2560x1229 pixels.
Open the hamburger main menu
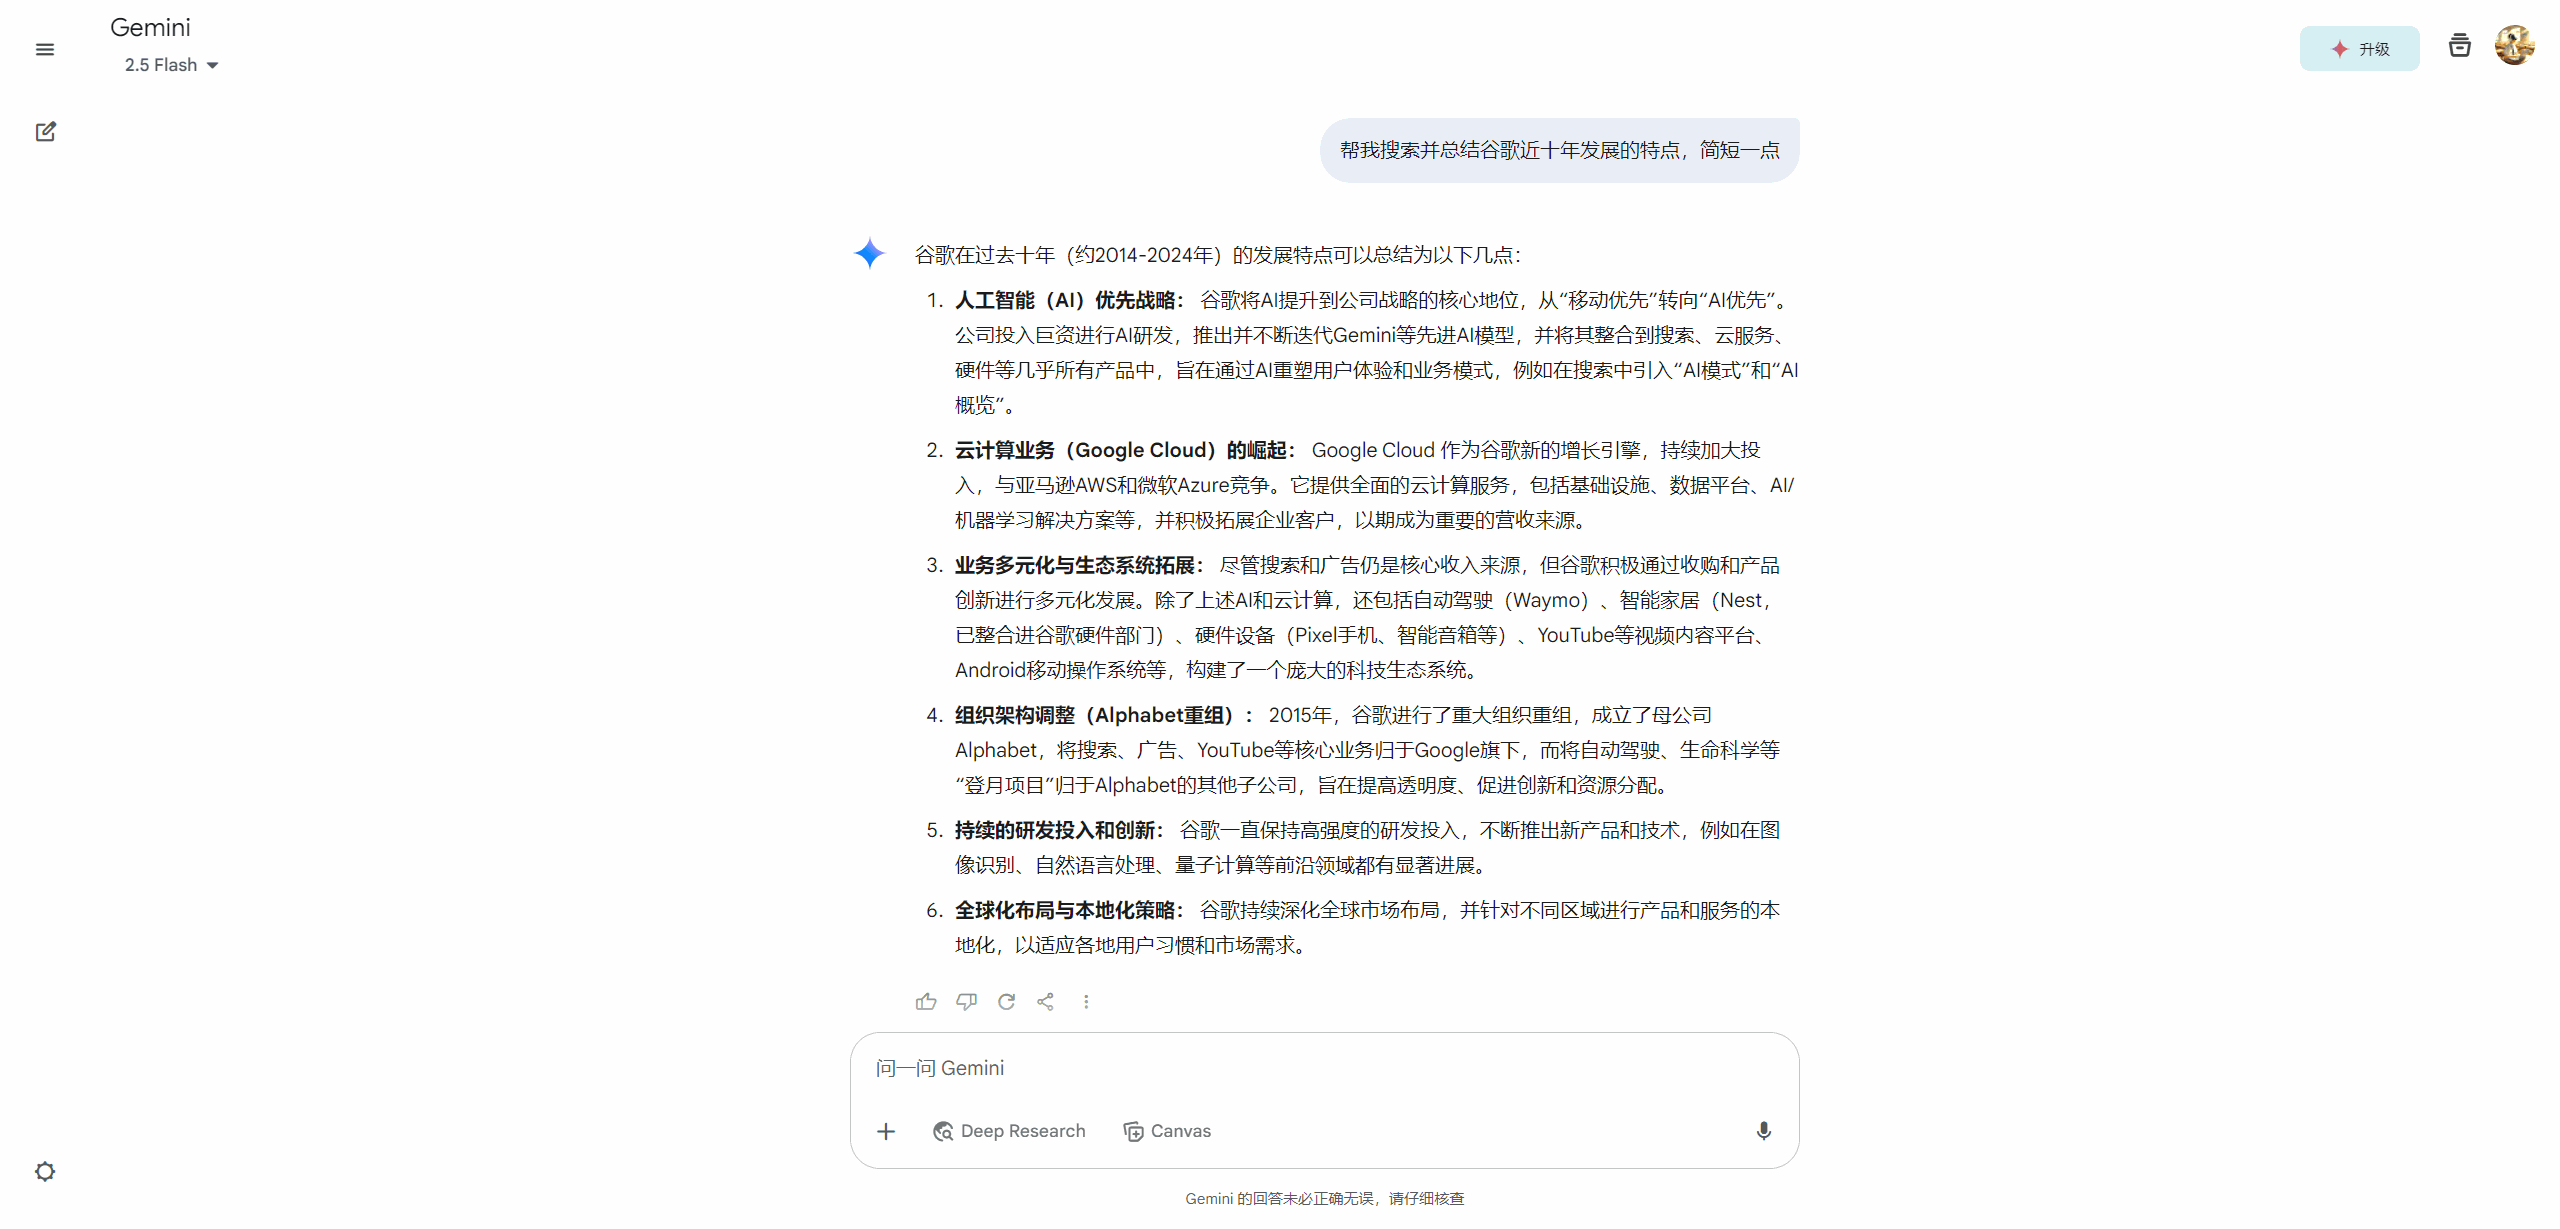coord(45,49)
